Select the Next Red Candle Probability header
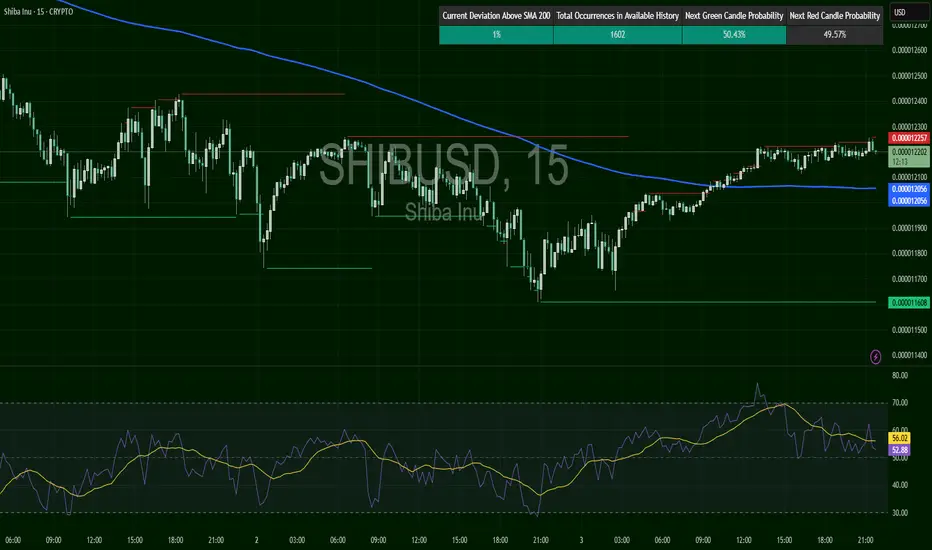The height and width of the screenshot is (550, 932). [835, 16]
